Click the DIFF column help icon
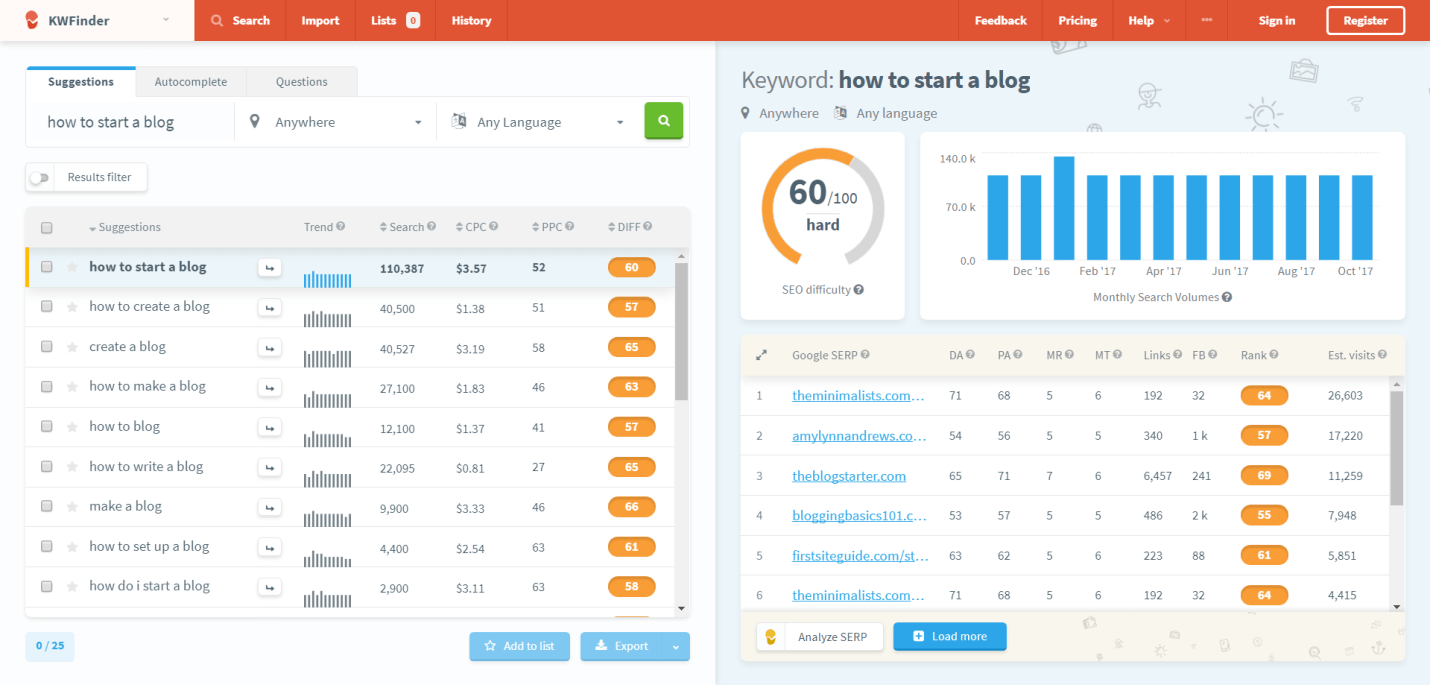 [649, 227]
